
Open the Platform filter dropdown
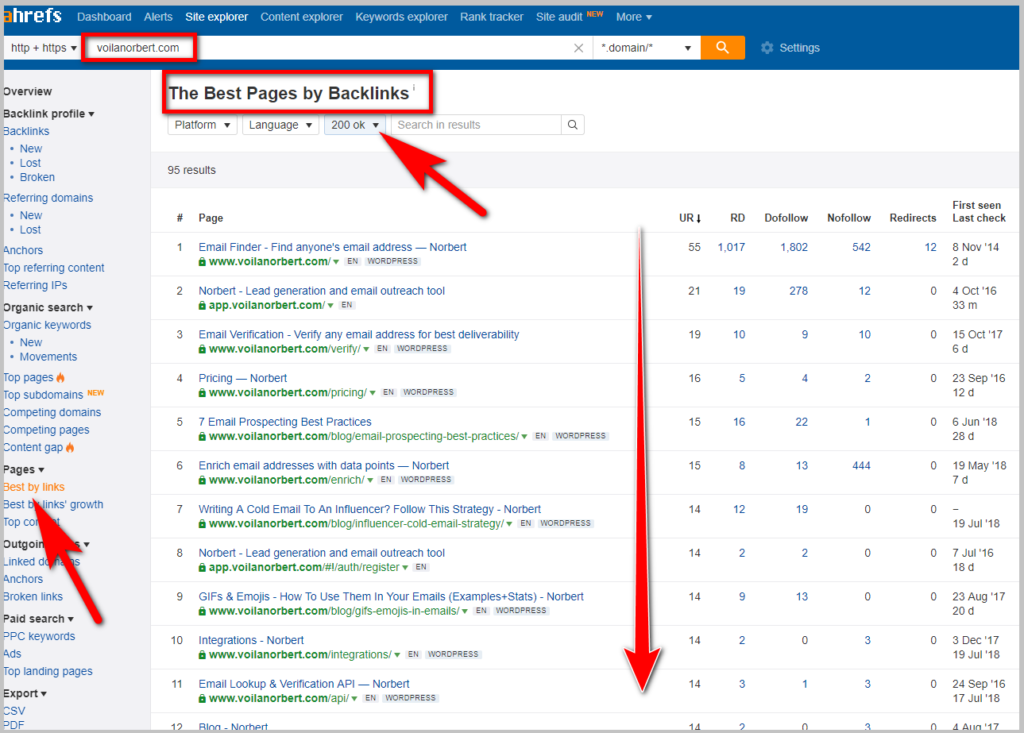tap(202, 125)
